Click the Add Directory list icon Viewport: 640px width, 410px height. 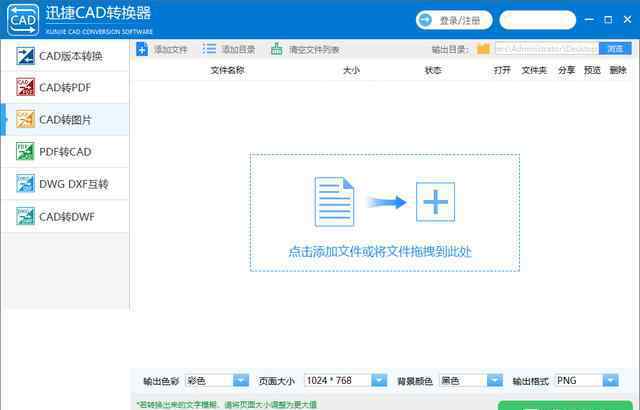[209, 49]
